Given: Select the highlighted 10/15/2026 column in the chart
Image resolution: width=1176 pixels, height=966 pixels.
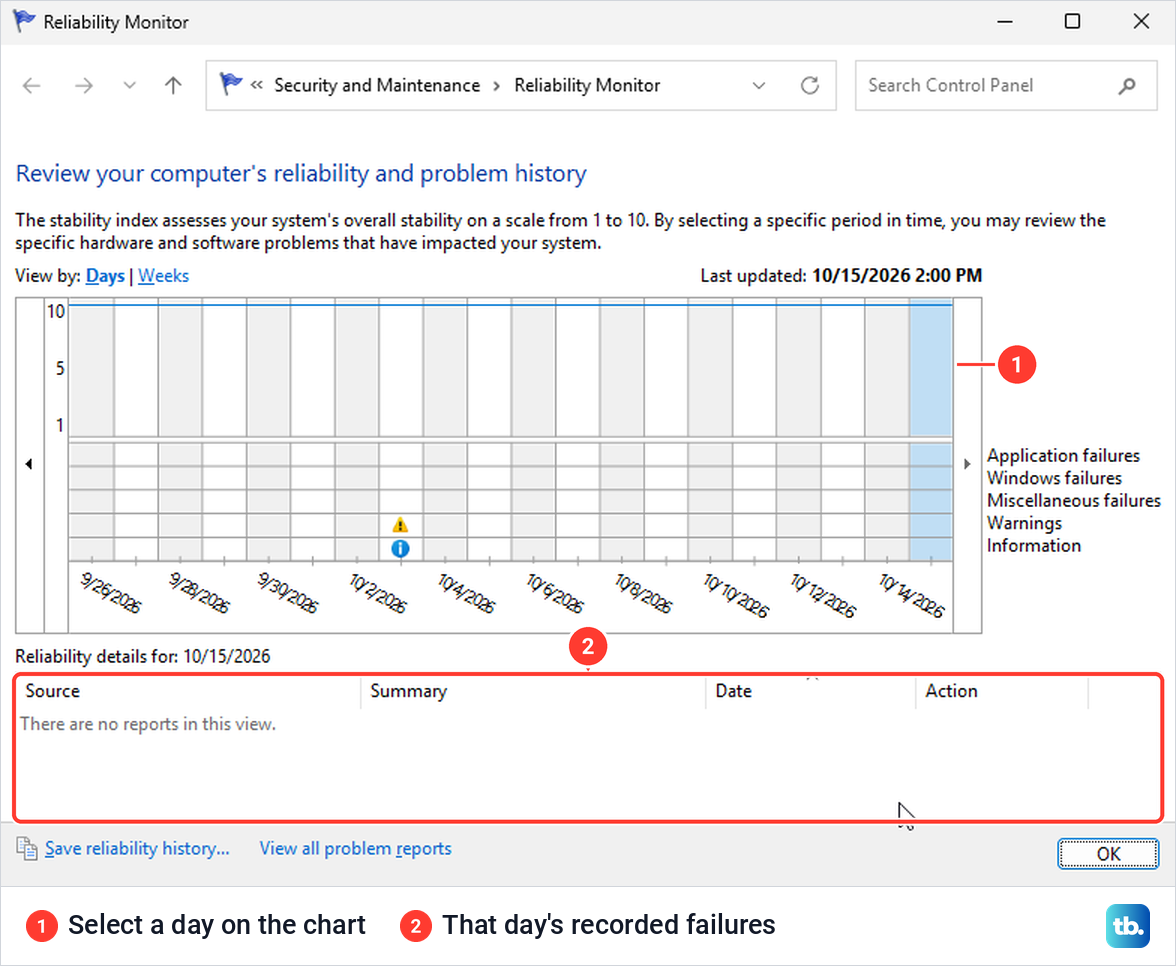Looking at the screenshot, I should tap(931, 429).
